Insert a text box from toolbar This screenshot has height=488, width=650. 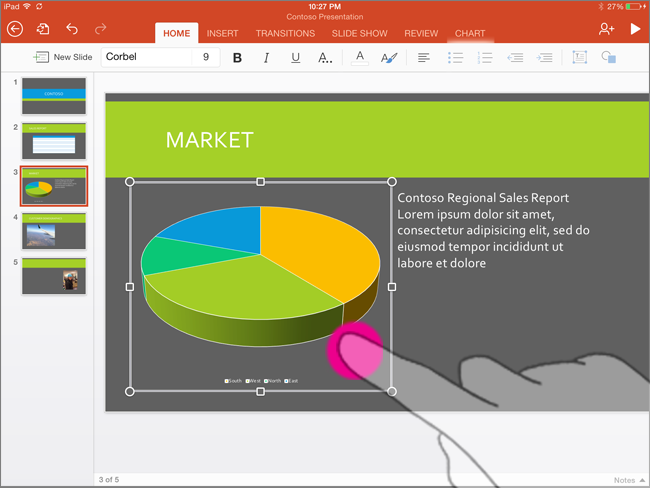click(x=579, y=58)
